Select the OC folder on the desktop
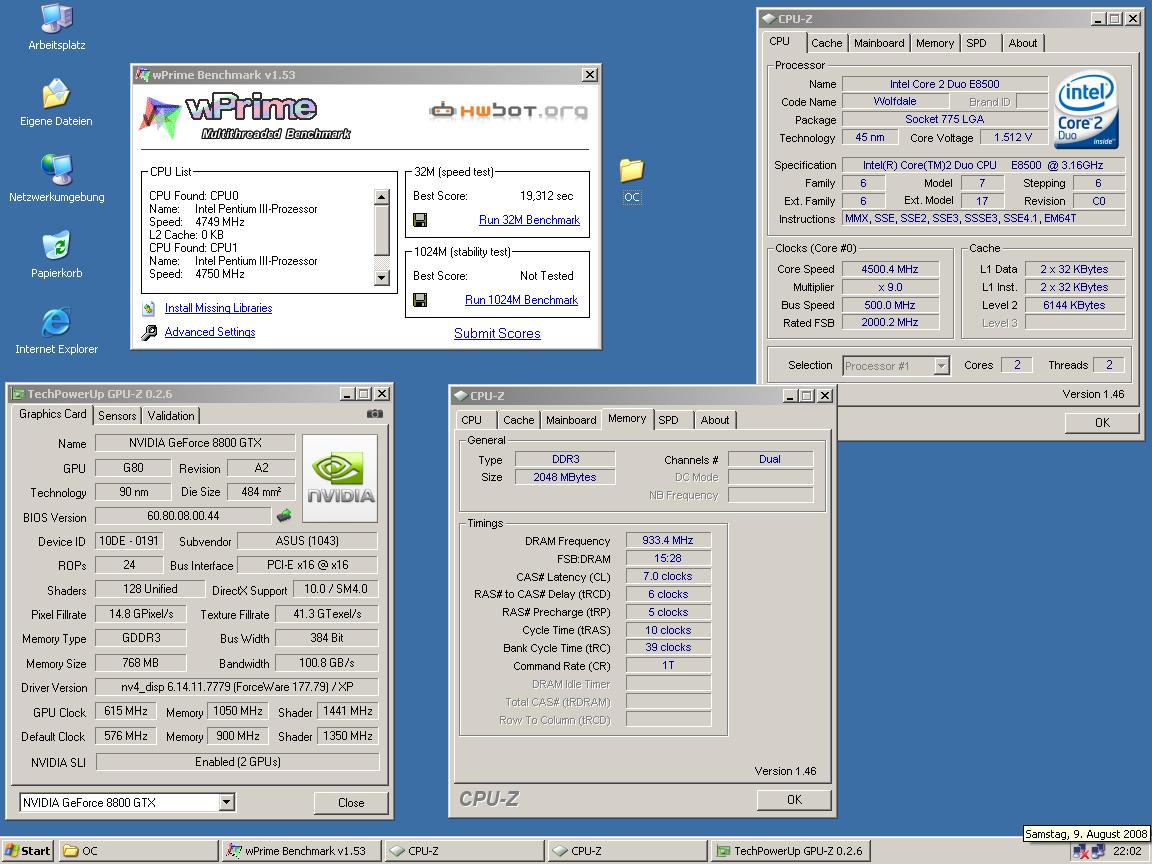 [632, 170]
